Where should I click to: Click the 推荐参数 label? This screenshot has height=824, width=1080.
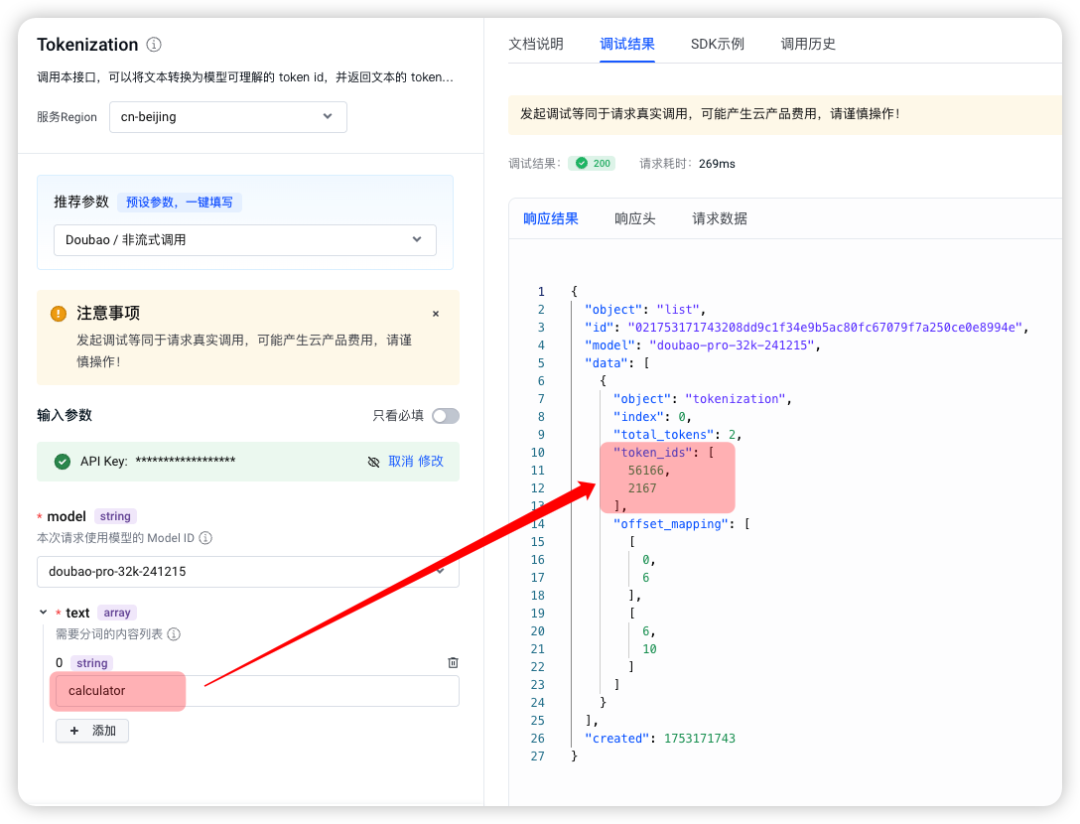(x=81, y=202)
